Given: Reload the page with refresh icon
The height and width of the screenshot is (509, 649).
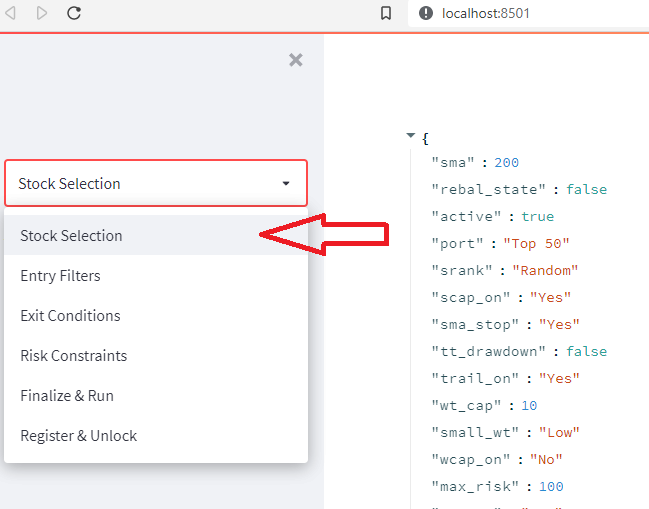Looking at the screenshot, I should [74, 13].
